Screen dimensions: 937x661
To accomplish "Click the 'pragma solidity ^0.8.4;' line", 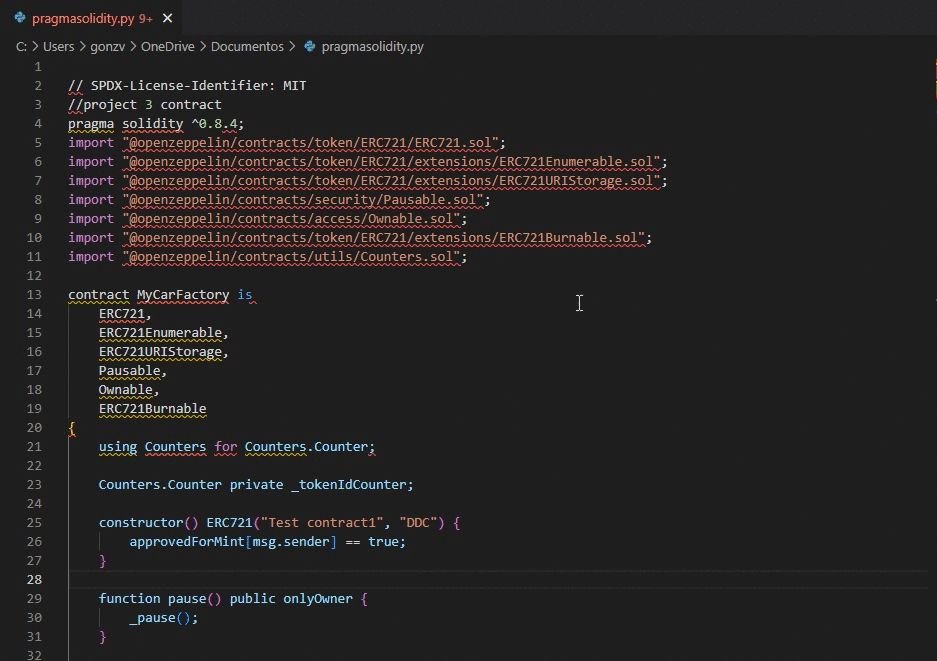I will point(156,124).
